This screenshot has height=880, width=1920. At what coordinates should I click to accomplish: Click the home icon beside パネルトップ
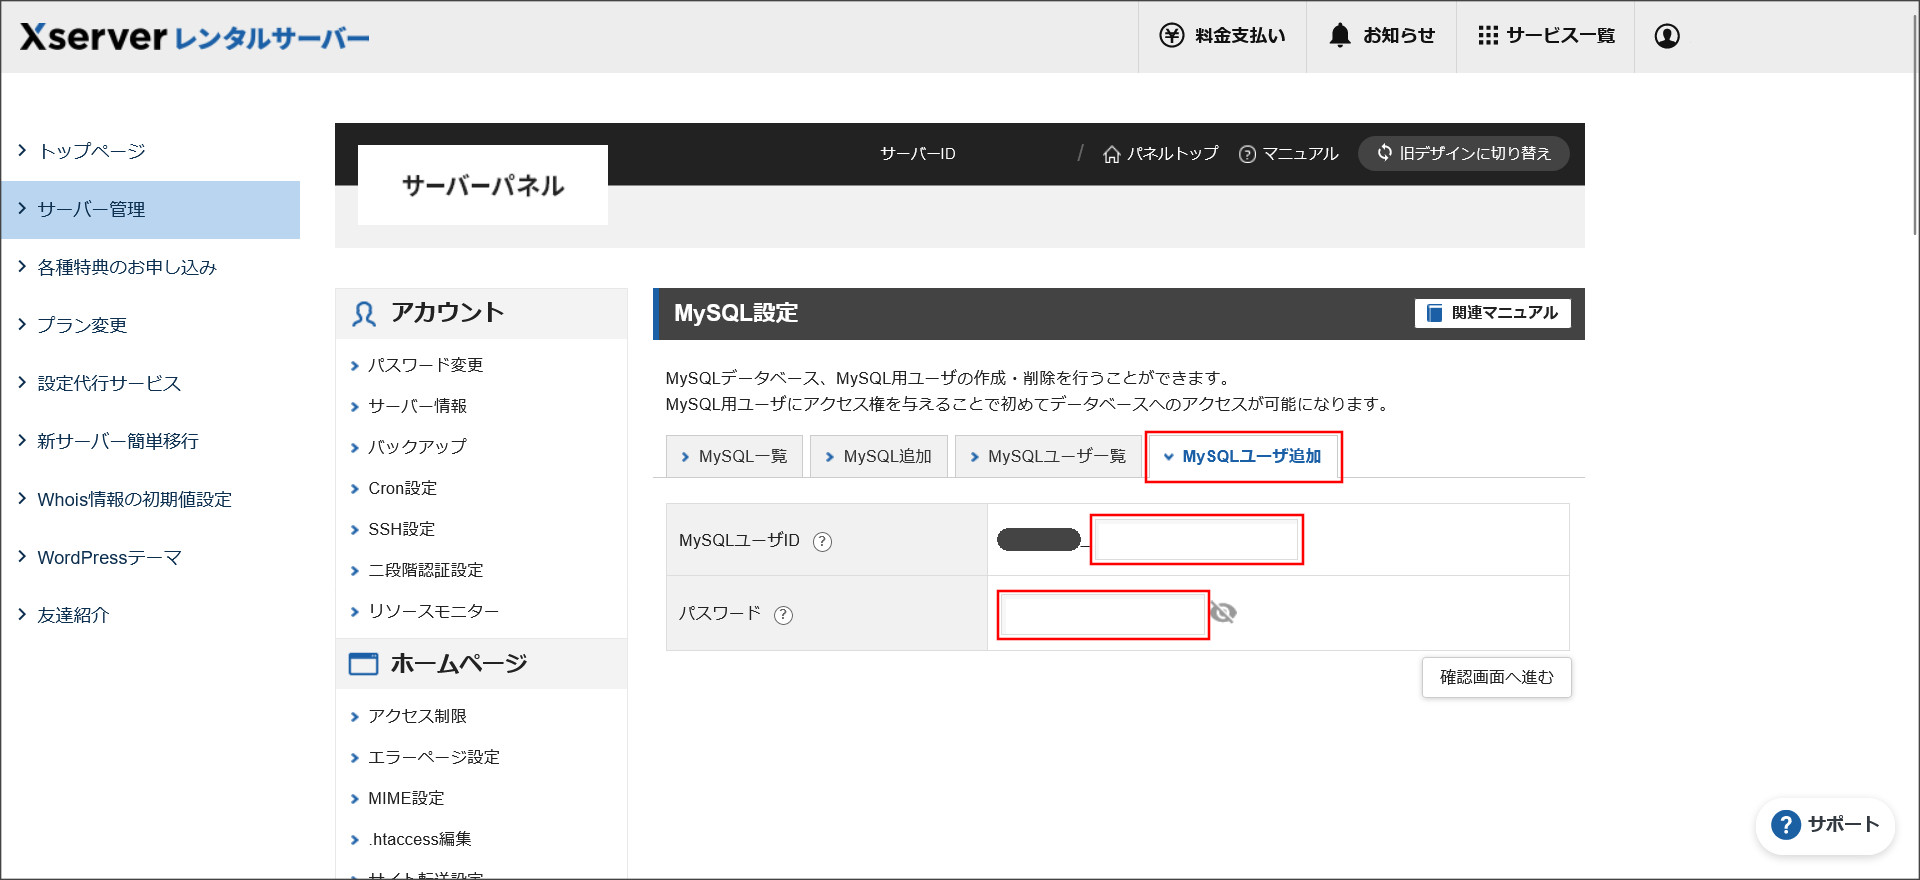click(1111, 154)
